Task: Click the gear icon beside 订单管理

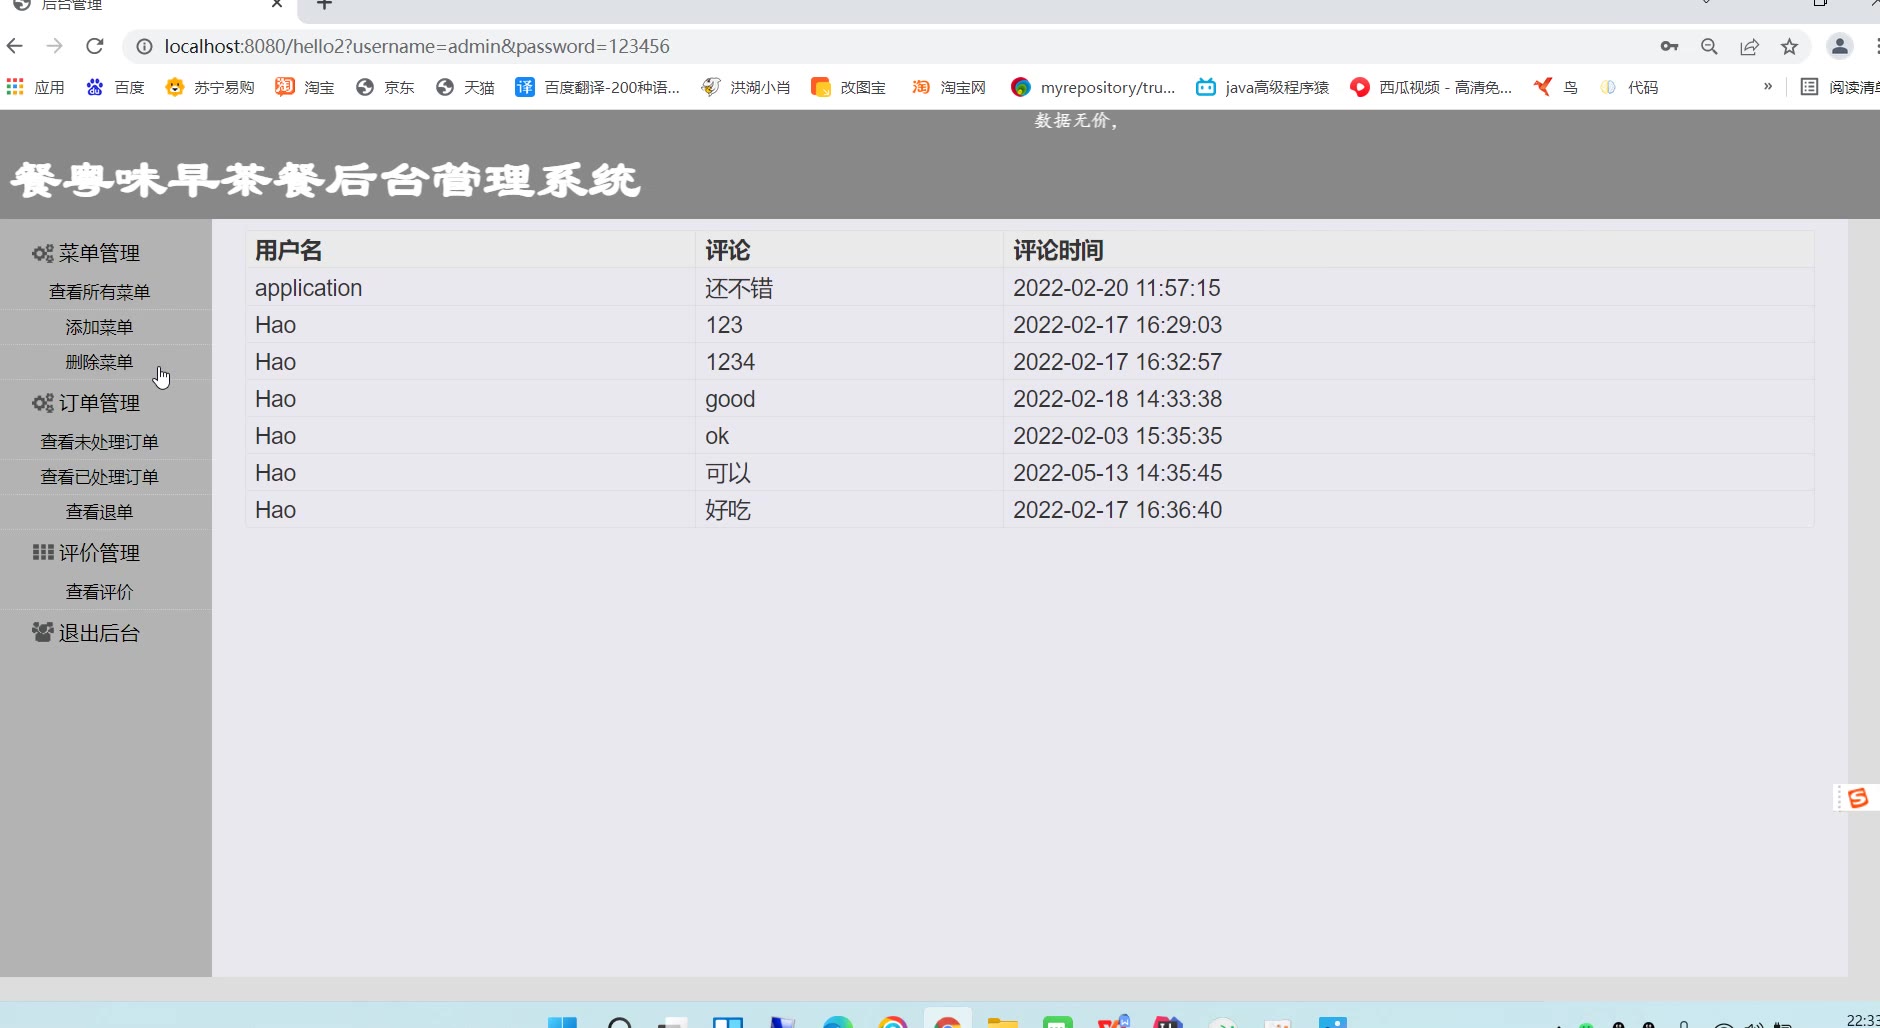Action: point(42,403)
